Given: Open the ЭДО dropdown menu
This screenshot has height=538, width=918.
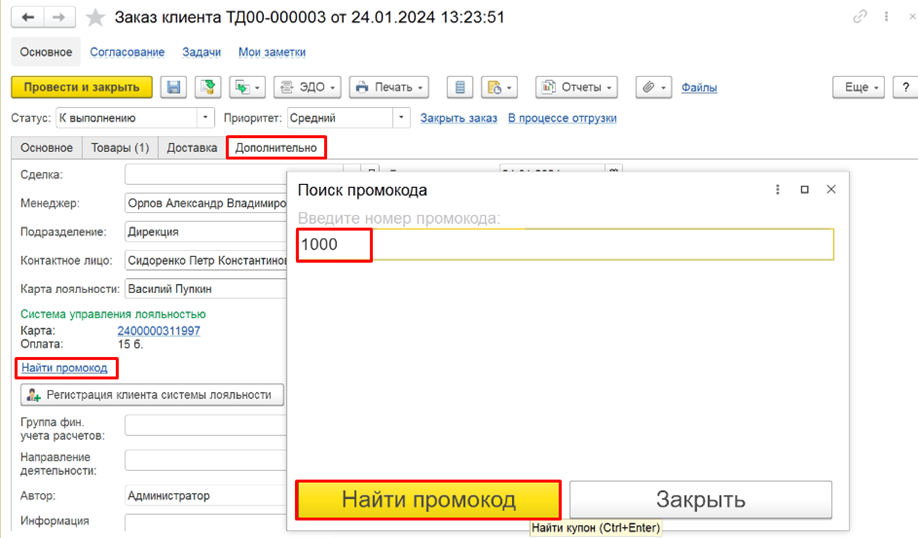Looking at the screenshot, I should tap(307, 87).
